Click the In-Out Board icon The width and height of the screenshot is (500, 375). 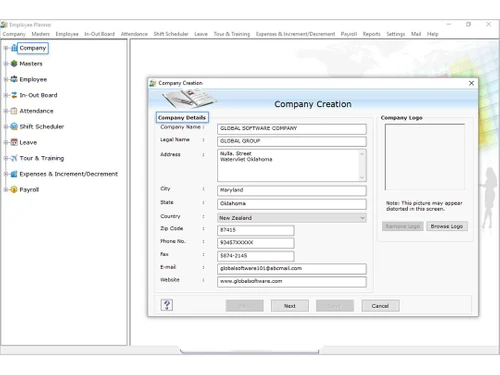[x=14, y=95]
